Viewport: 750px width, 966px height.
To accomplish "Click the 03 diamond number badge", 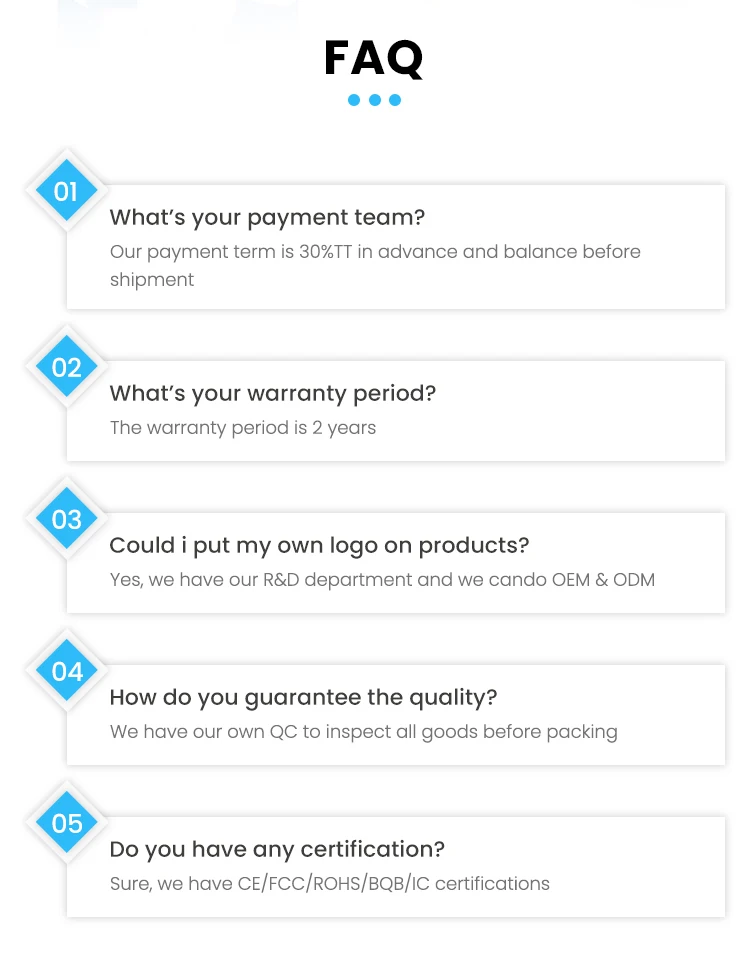I will coord(66,519).
